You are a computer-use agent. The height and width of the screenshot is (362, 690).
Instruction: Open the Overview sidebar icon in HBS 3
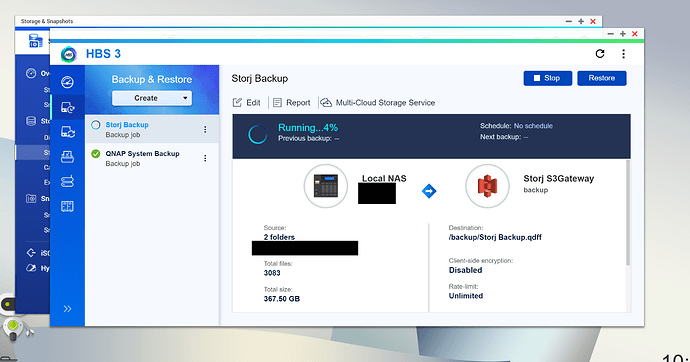tap(67, 82)
